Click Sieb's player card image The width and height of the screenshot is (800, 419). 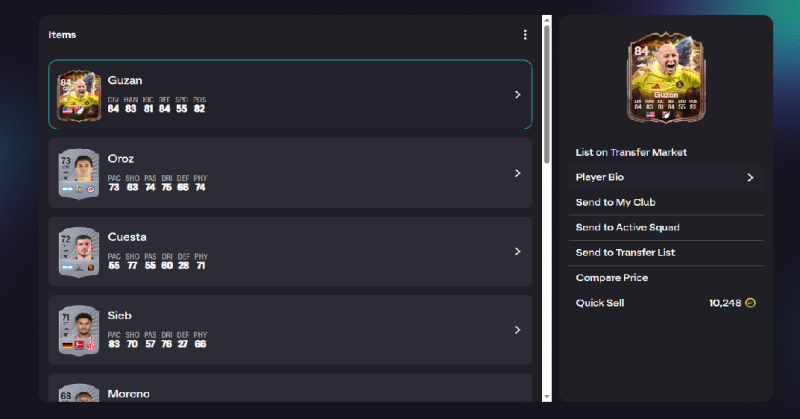79,330
